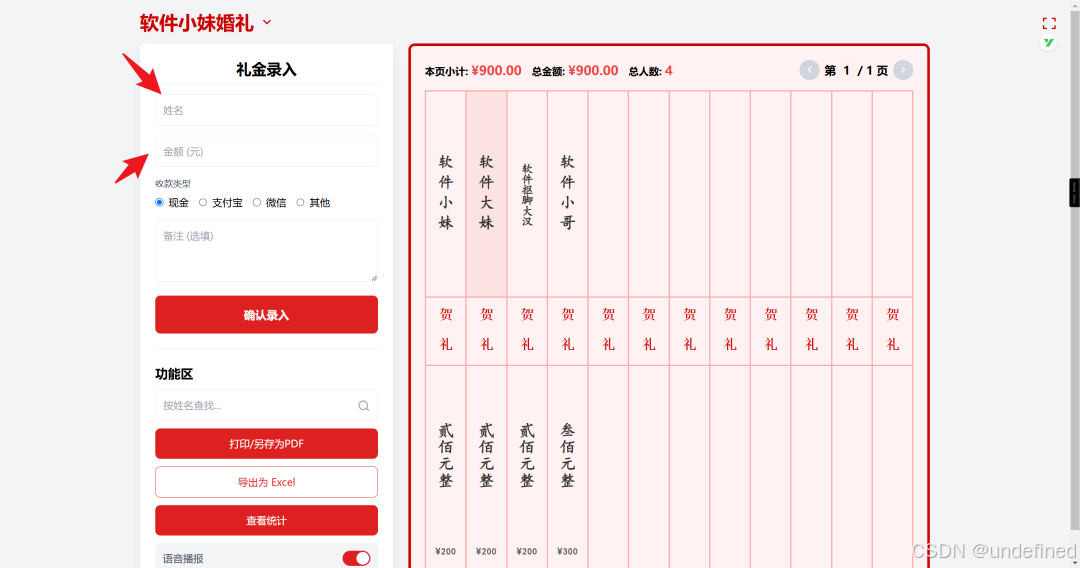The height and width of the screenshot is (568, 1080).
Task: Click into the 备注 (选填) textarea
Action: pos(267,251)
